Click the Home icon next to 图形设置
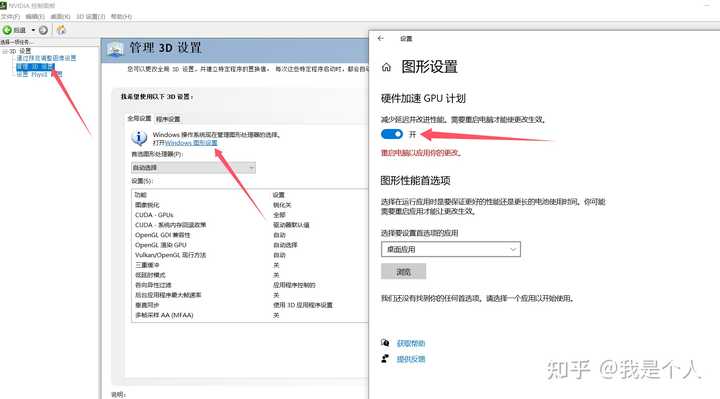The height and width of the screenshot is (399, 720). coord(387,67)
